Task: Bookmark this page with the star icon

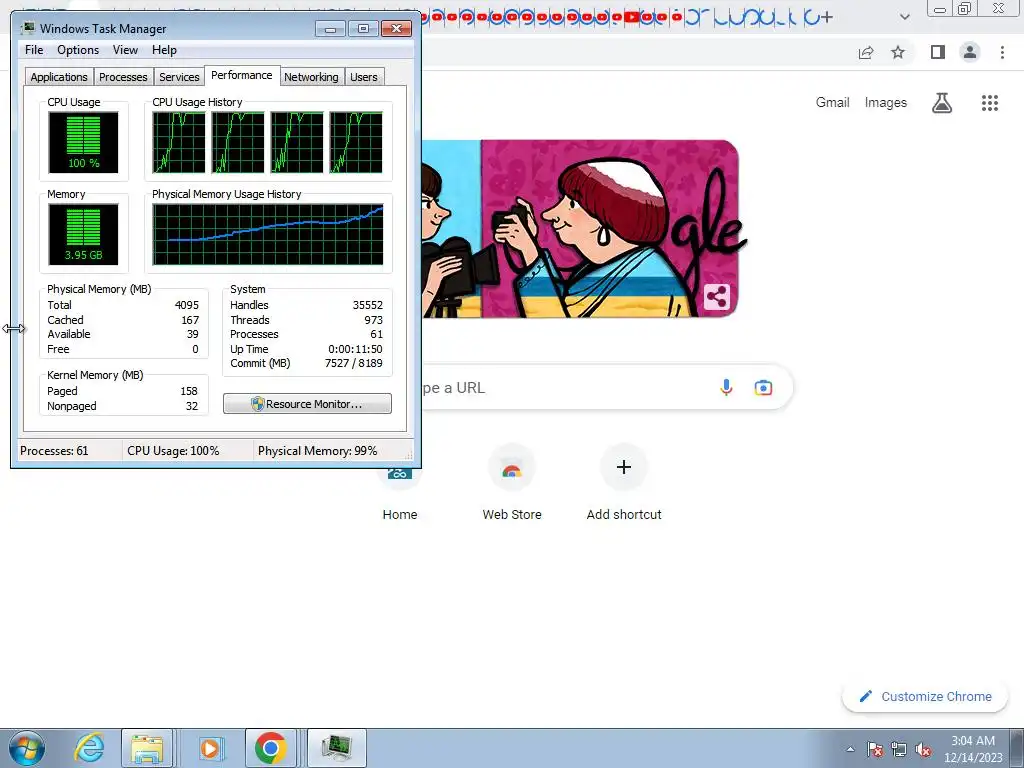Action: pos(898,52)
